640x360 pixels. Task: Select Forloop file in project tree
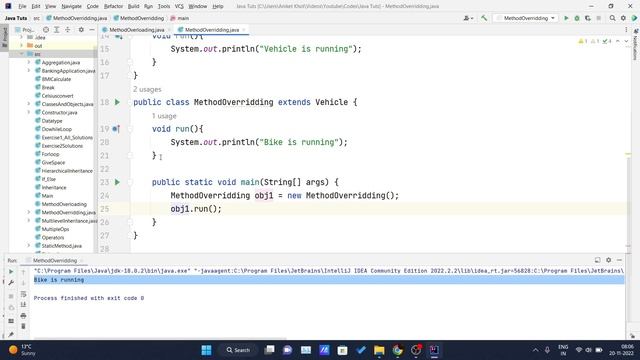coord(50,154)
